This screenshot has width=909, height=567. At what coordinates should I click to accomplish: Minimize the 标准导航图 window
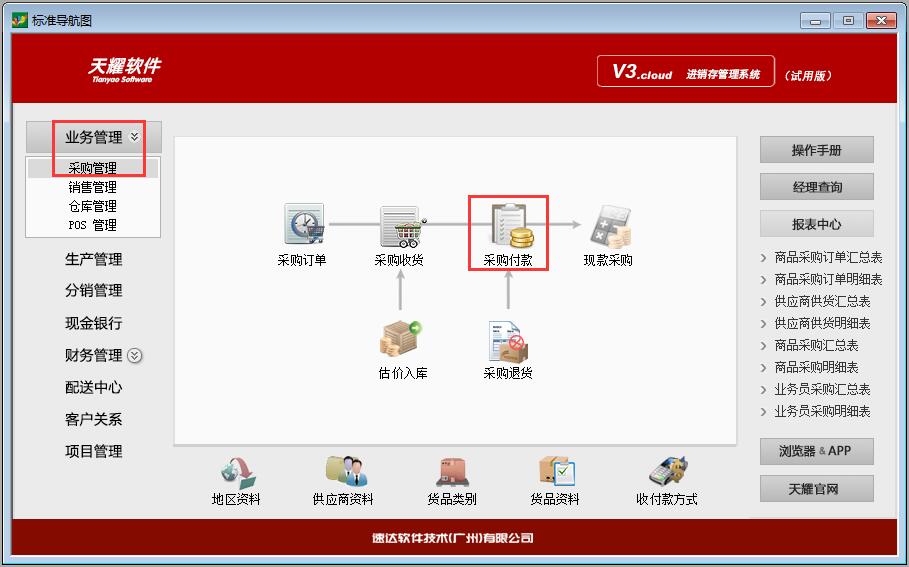(x=815, y=21)
